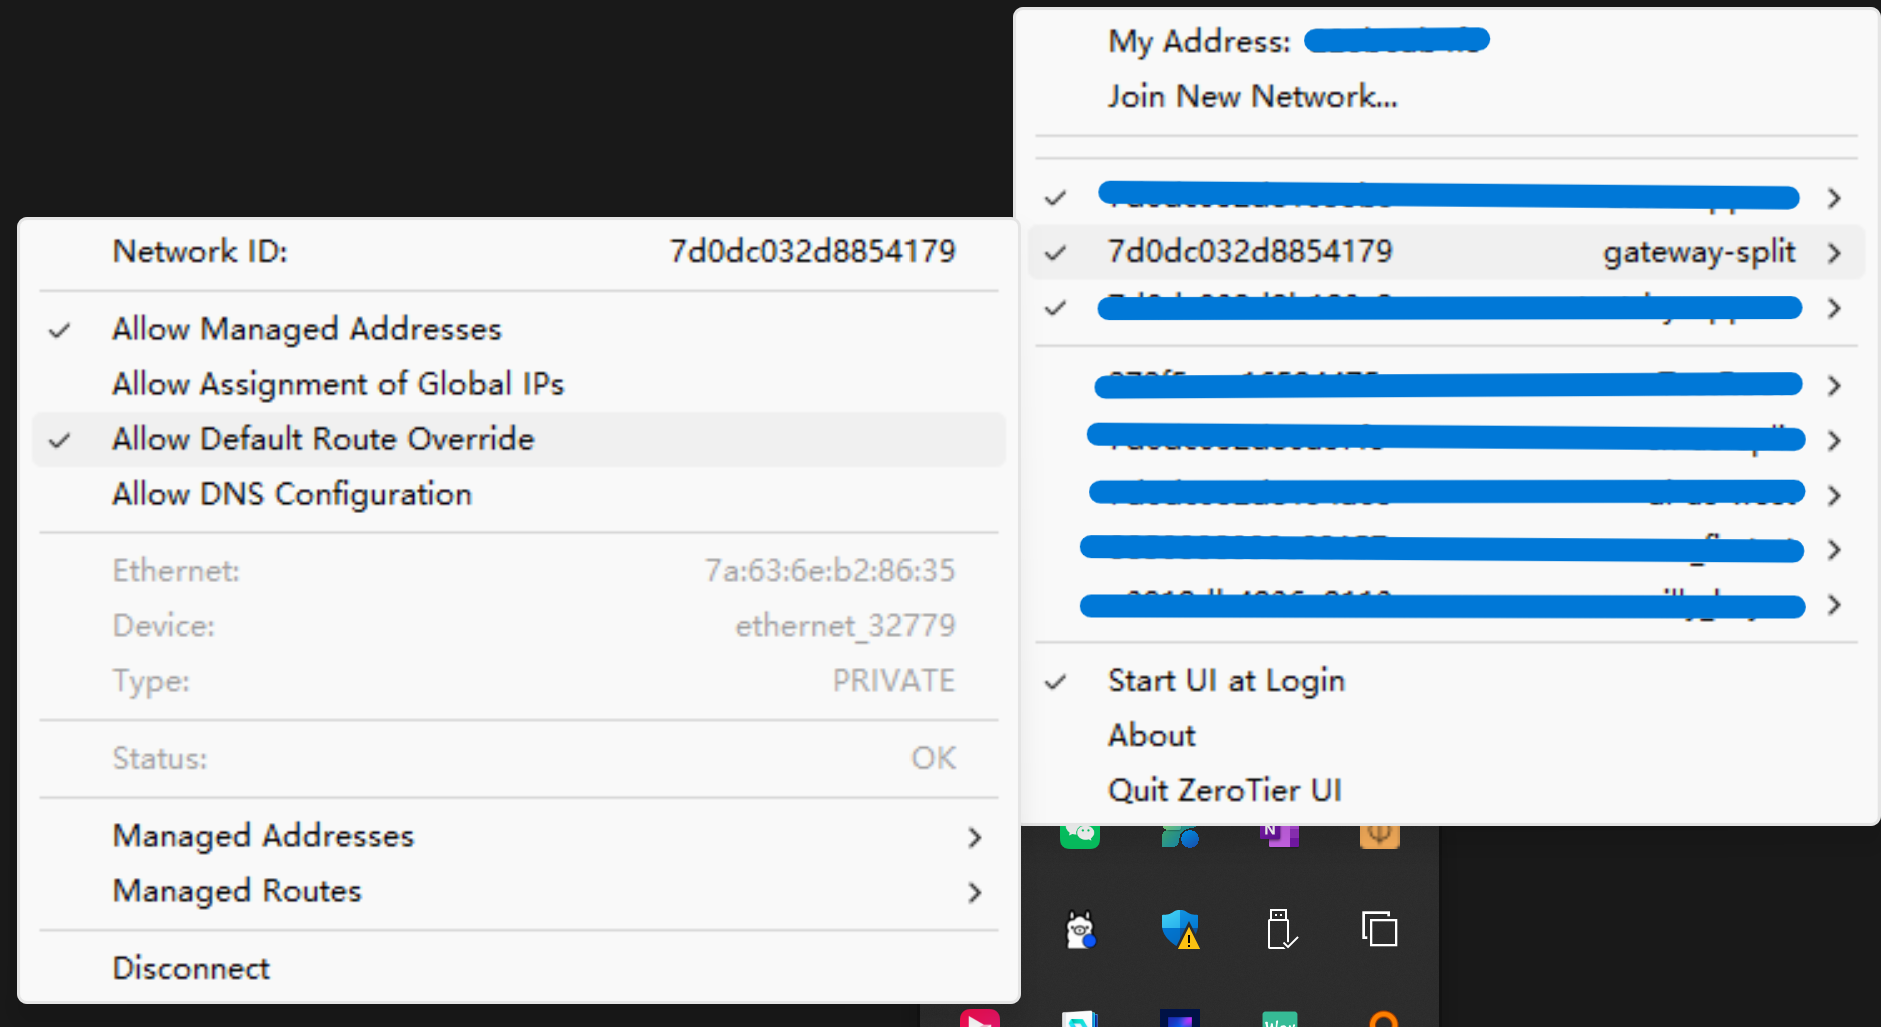This screenshot has height=1027, width=1881.
Task: Open the Ollama llama tray icon
Action: tap(1080, 930)
